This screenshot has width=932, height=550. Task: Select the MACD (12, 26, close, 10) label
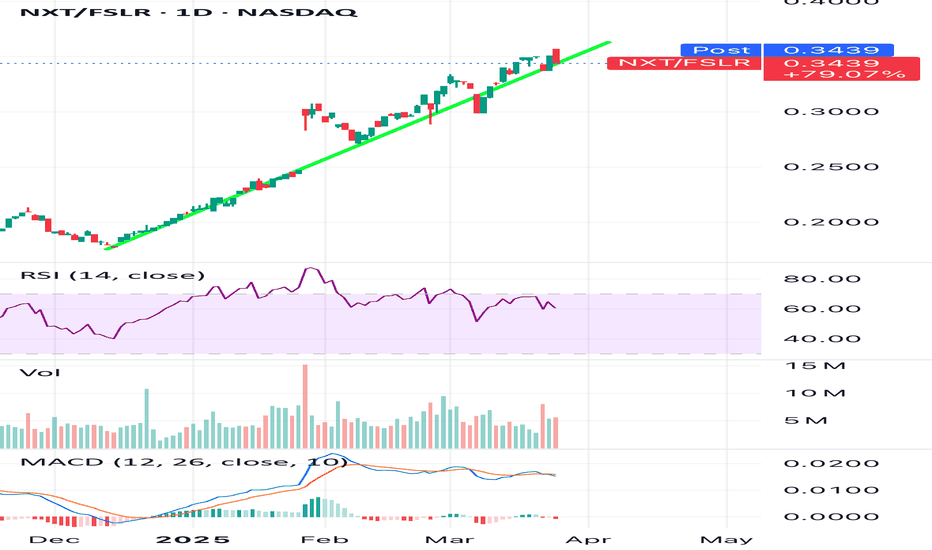coord(184,462)
